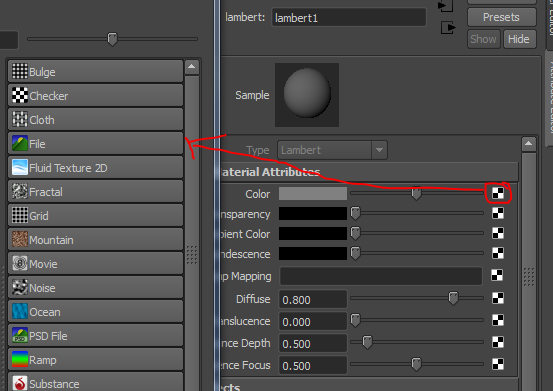Click the Transparency map checker icon
Viewport: 553px width, 391px height.
[498, 213]
